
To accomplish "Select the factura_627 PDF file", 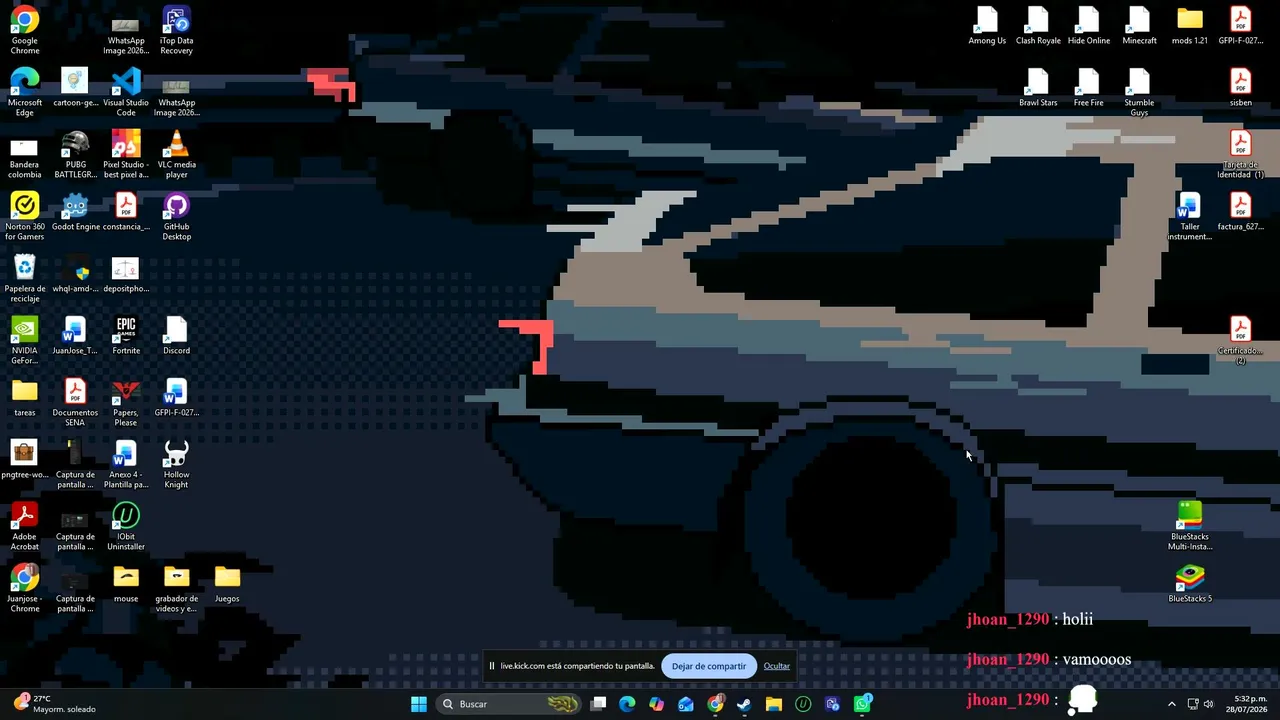I will pos(1241,212).
